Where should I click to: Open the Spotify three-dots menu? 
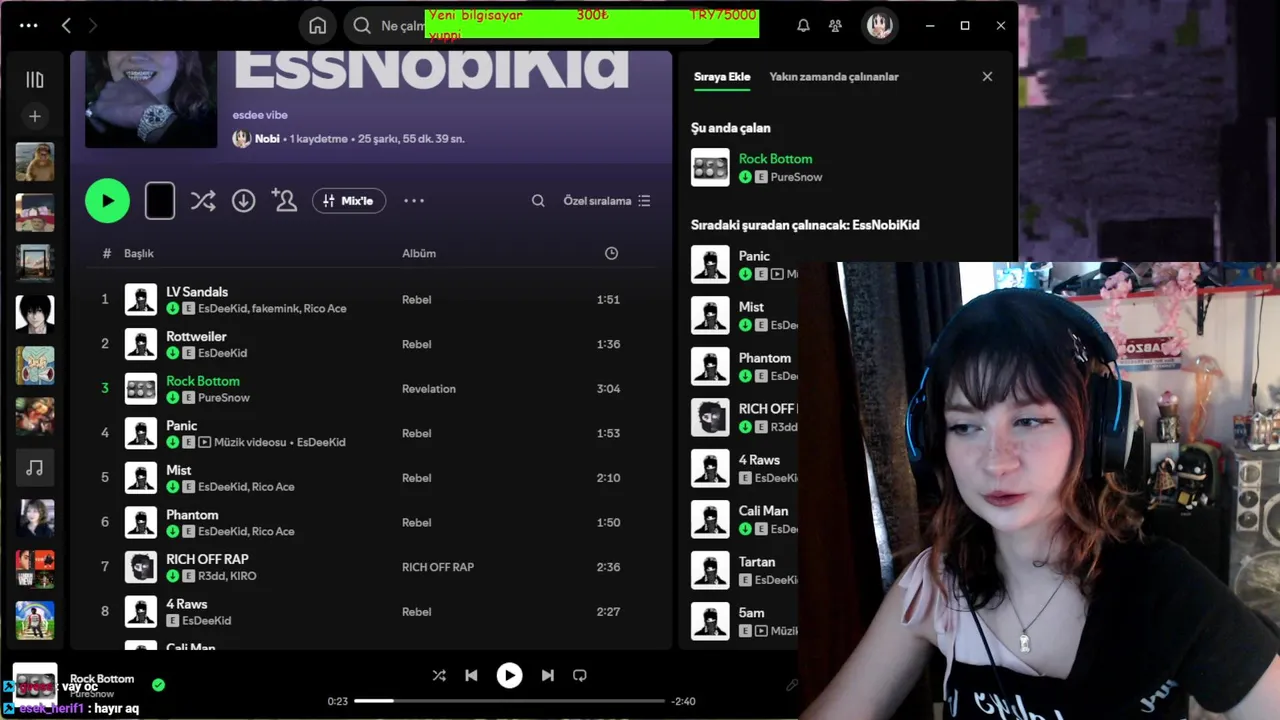tap(28, 26)
